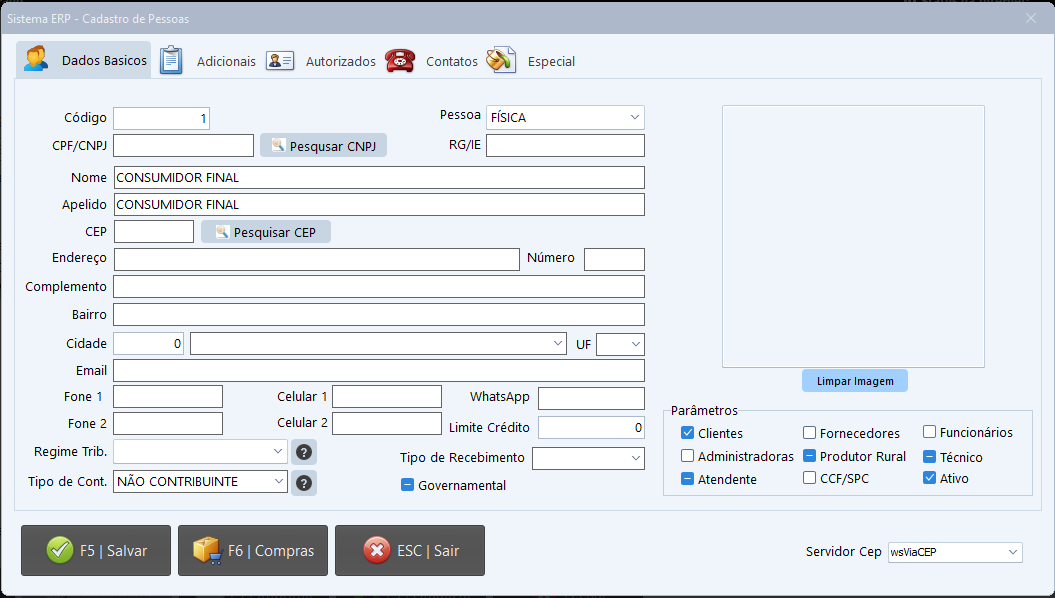Toggle the Governamental checkbox
Viewport: 1055px width, 598px height.
(407, 484)
